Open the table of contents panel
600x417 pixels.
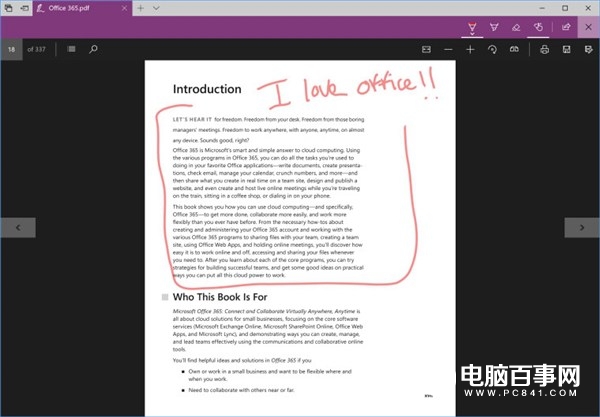click(x=71, y=49)
